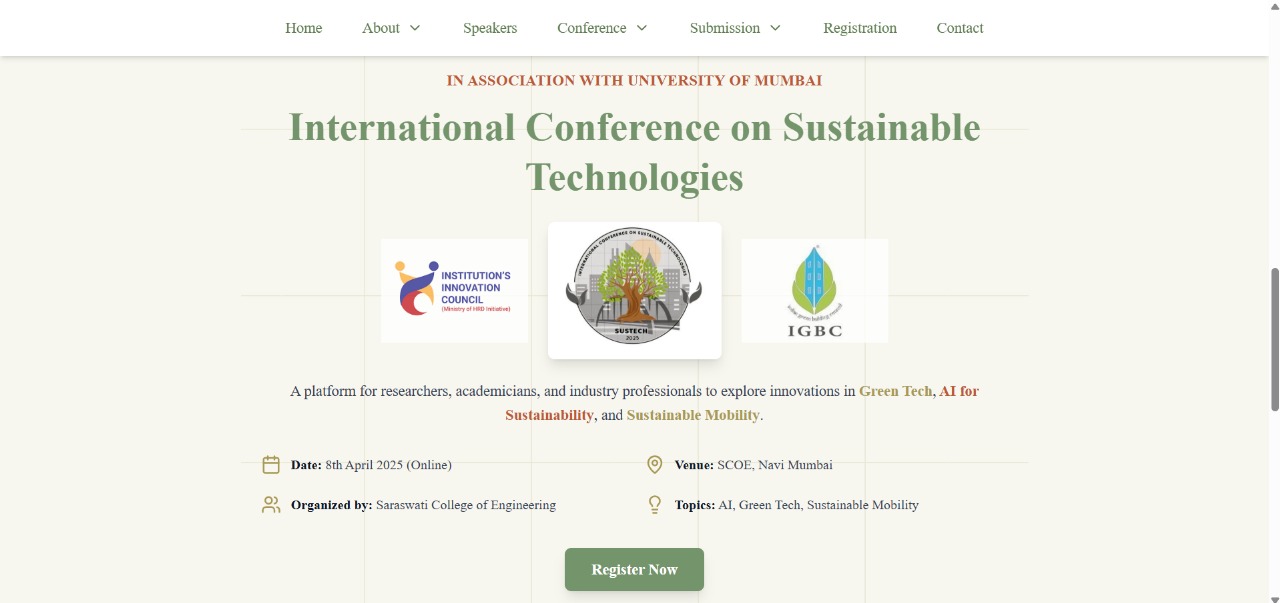
Task: Click 'In Association with University of Mumbai' text
Action: point(634,80)
